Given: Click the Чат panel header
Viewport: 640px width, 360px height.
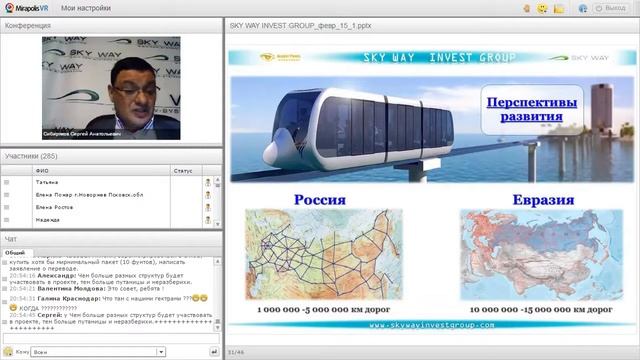Looking at the screenshot, I should [x=111, y=239].
